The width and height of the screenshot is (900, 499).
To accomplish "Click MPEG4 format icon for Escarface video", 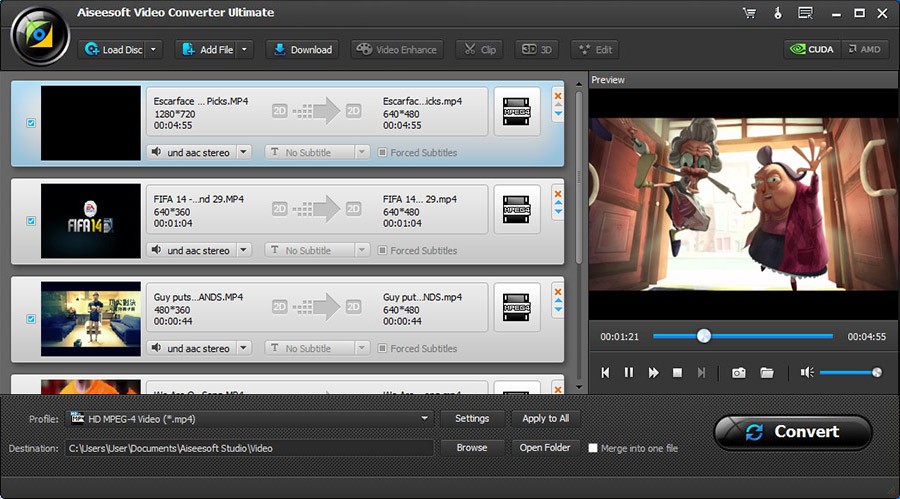I will coord(517,111).
